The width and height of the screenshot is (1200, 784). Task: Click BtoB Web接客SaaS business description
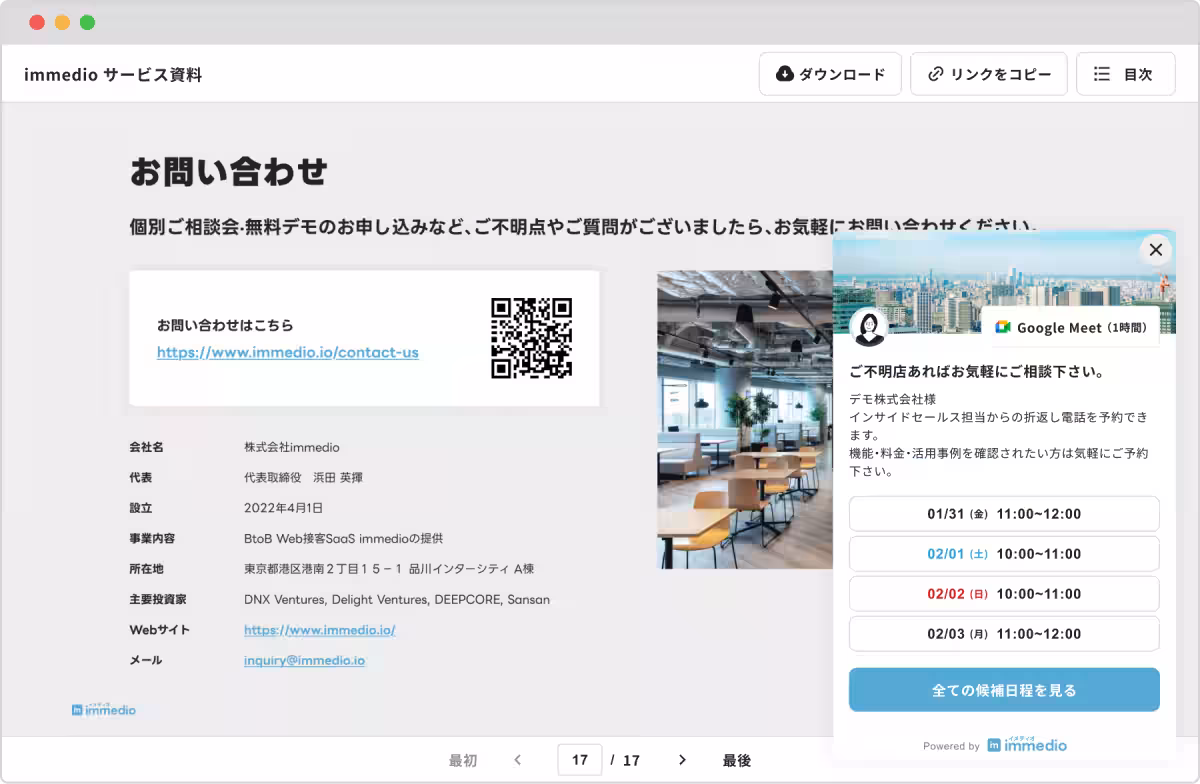click(343, 538)
